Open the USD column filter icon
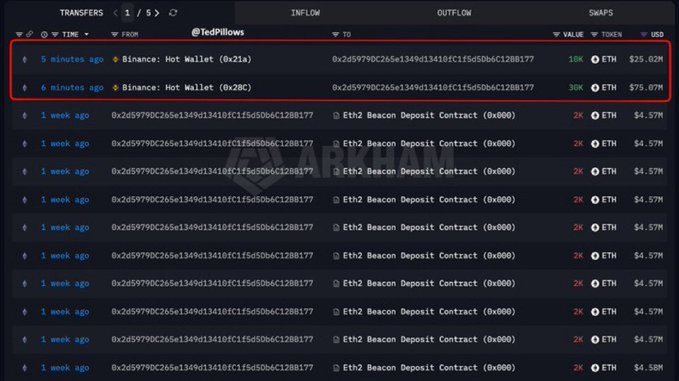The width and height of the screenshot is (679, 381). [x=644, y=34]
